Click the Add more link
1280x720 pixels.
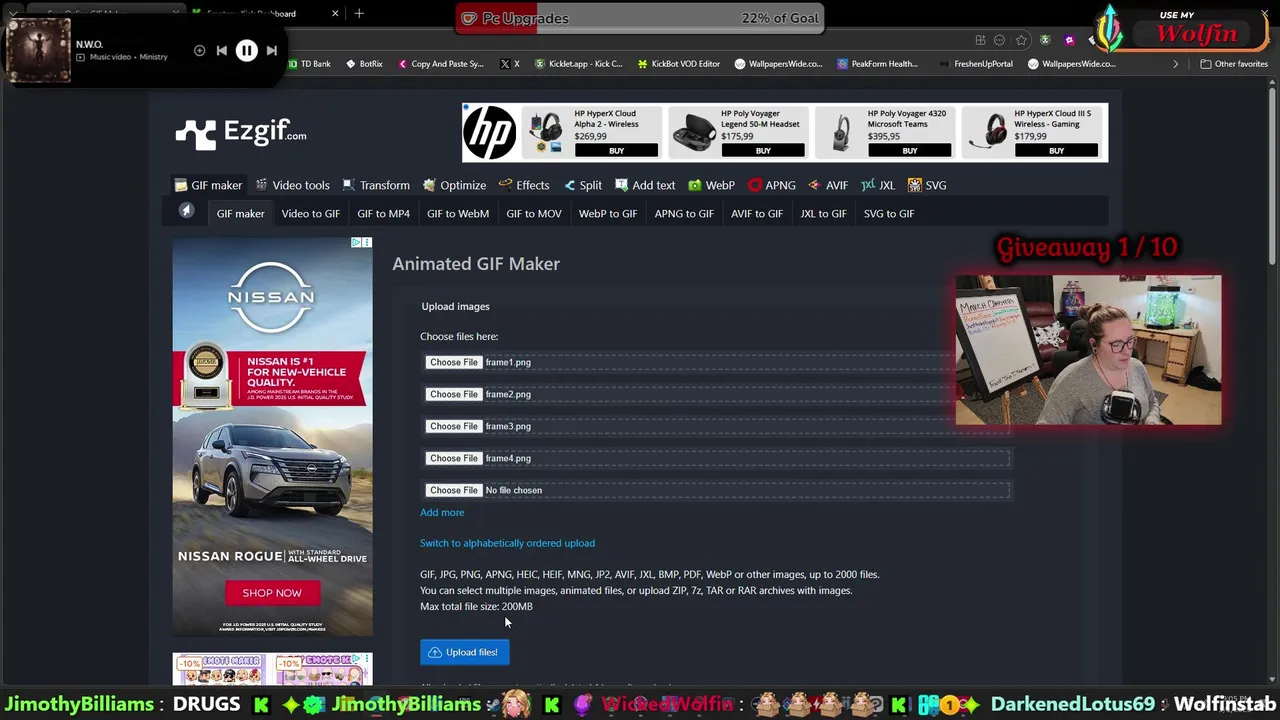tap(442, 512)
